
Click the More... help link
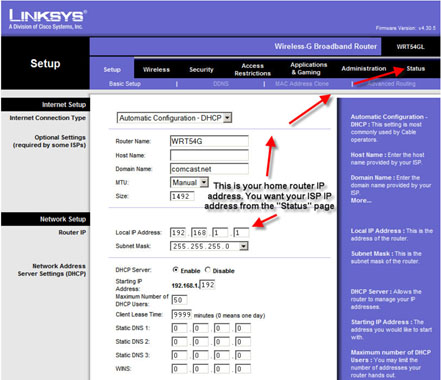pos(361,200)
